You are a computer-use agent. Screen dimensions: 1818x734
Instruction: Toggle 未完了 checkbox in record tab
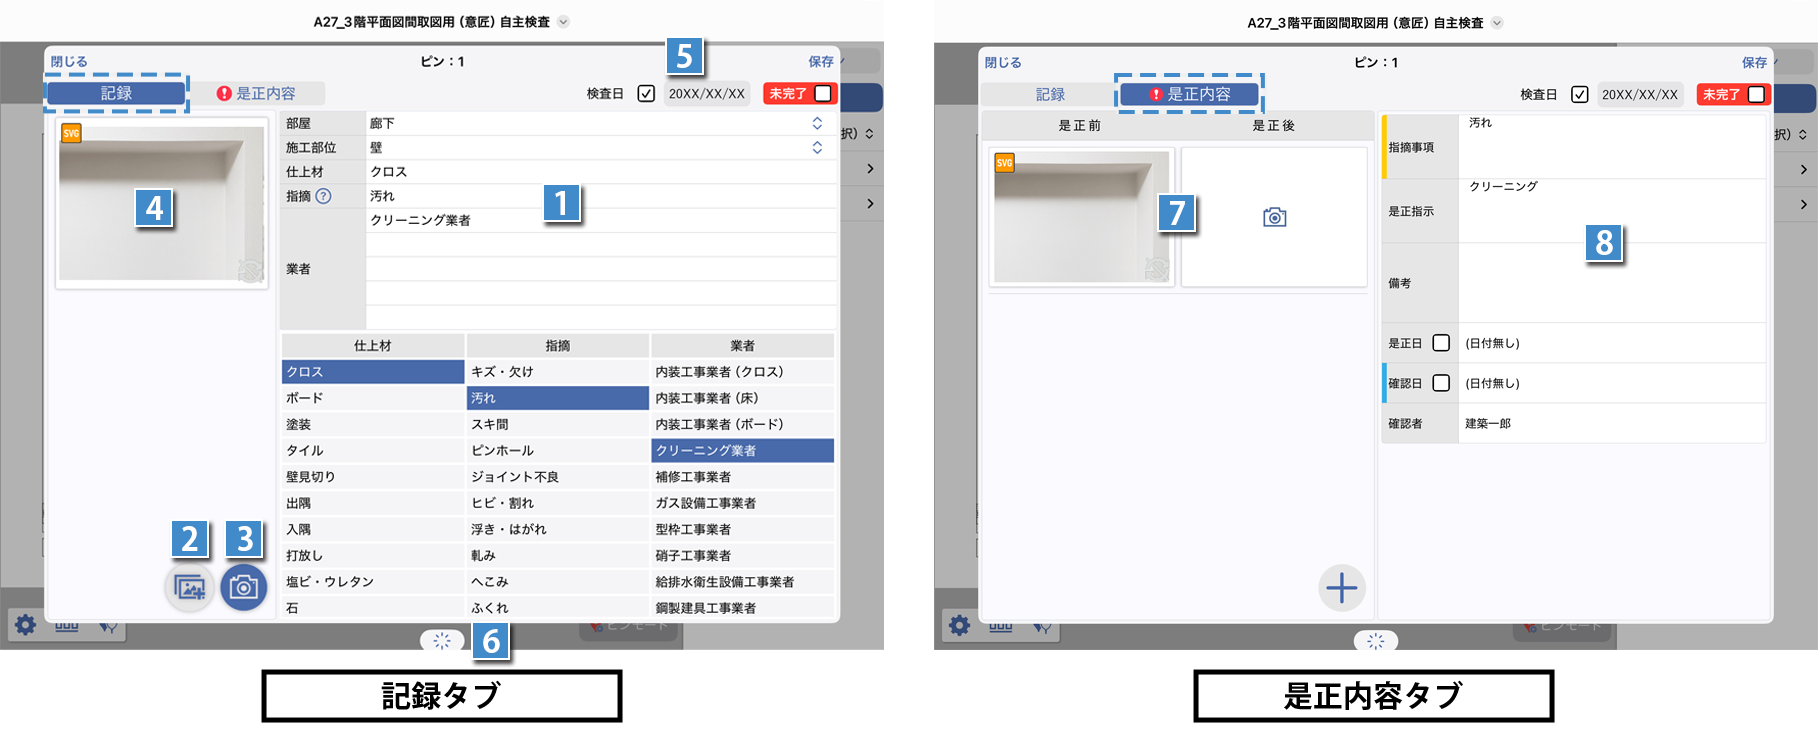point(823,93)
